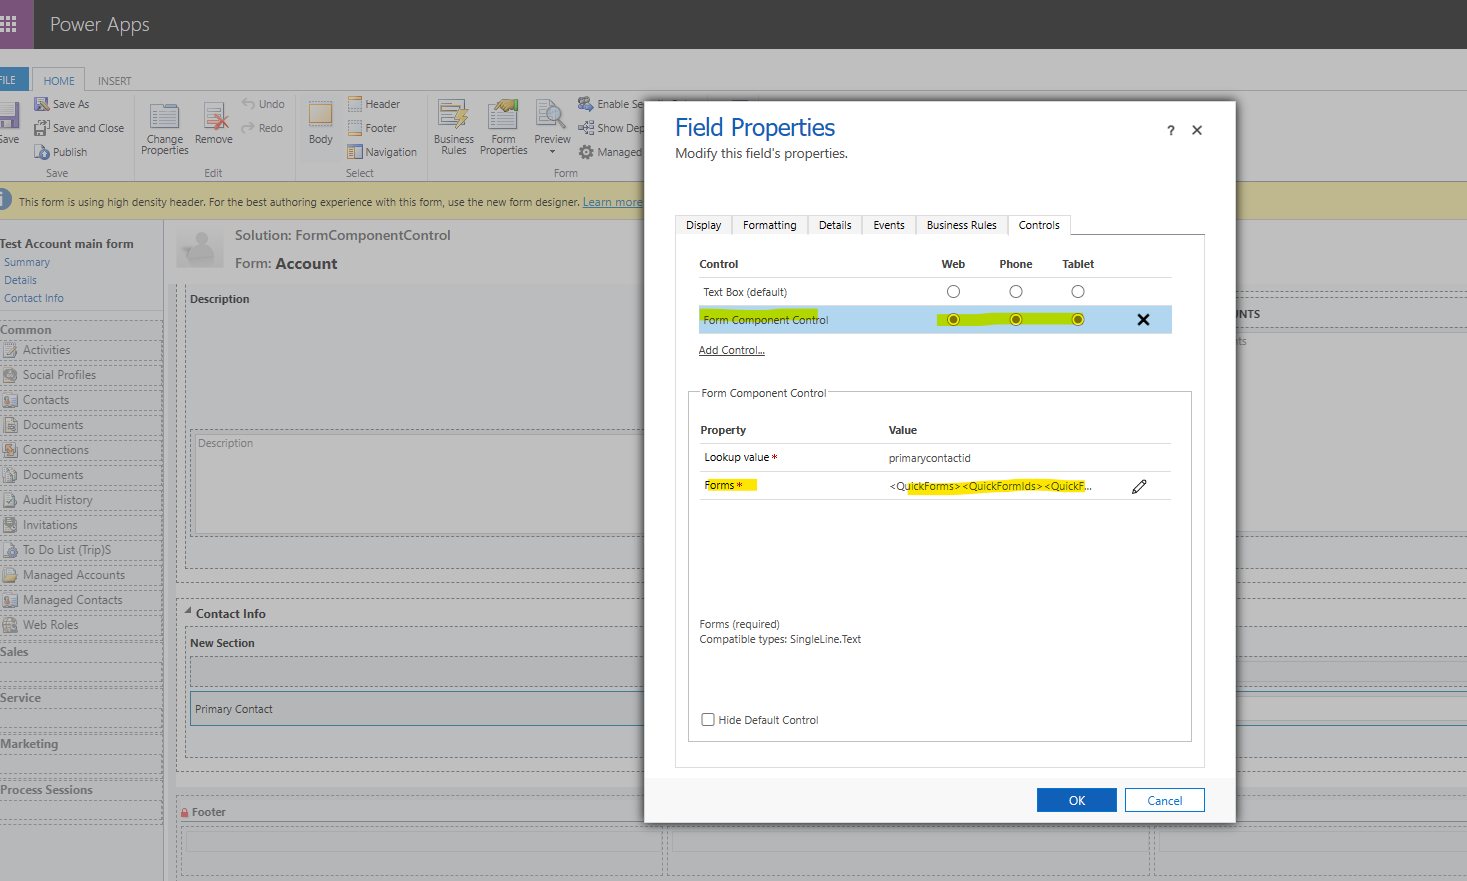Select the Primary Contact field

(x=417, y=709)
